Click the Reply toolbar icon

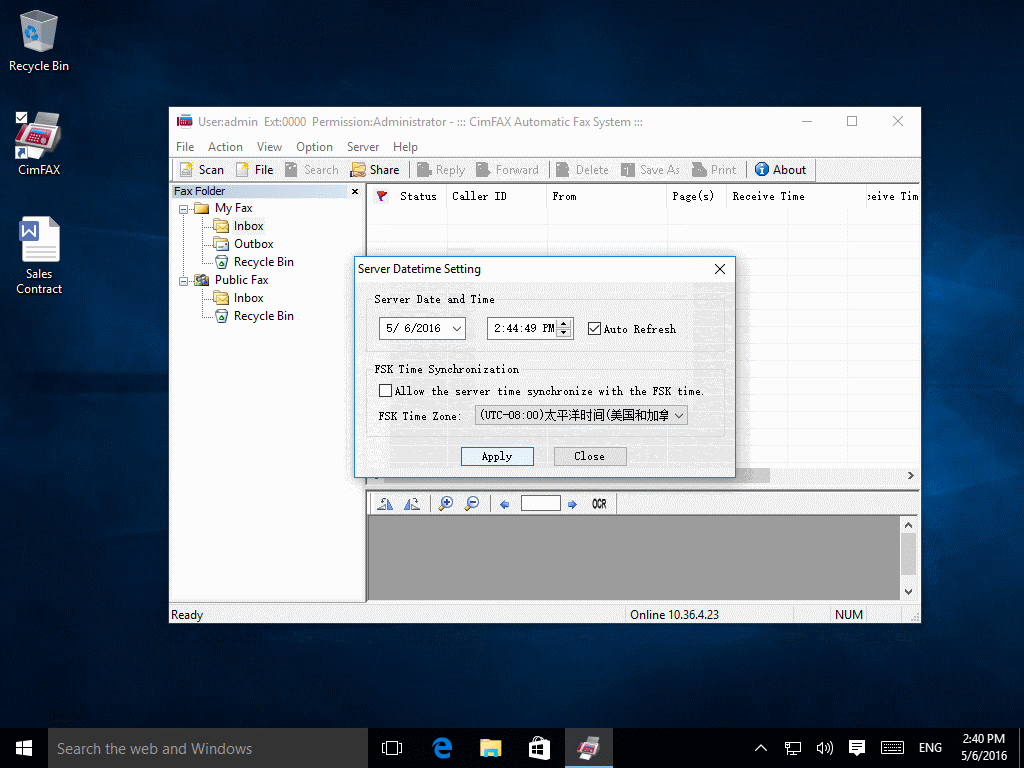pos(441,170)
